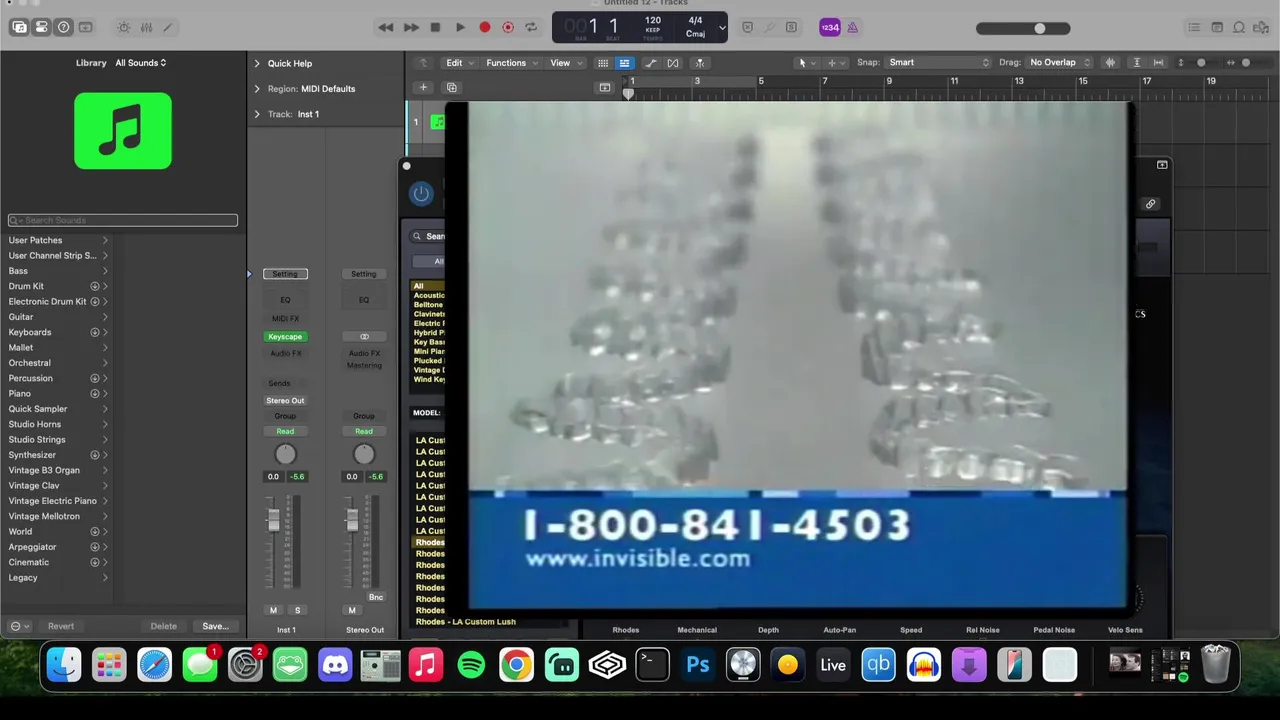Image resolution: width=1280 pixels, height=720 pixels.
Task: Open the Snap Smart dropdown
Action: pos(938,62)
